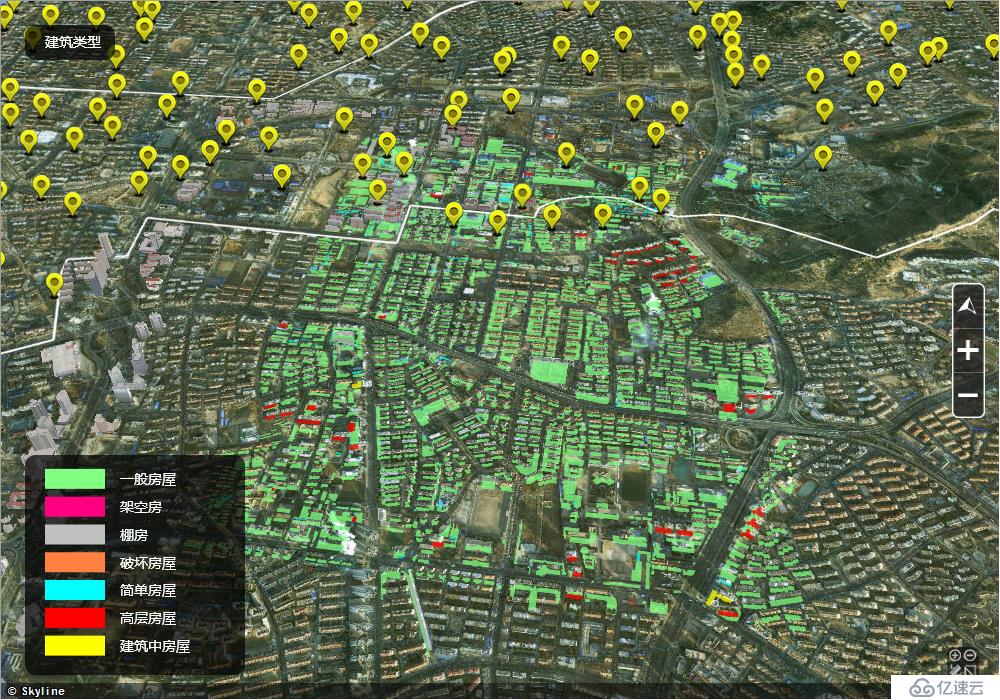This screenshot has width=1000, height=700.
Task: Click the green sports field in map center
Action: pos(548,372)
